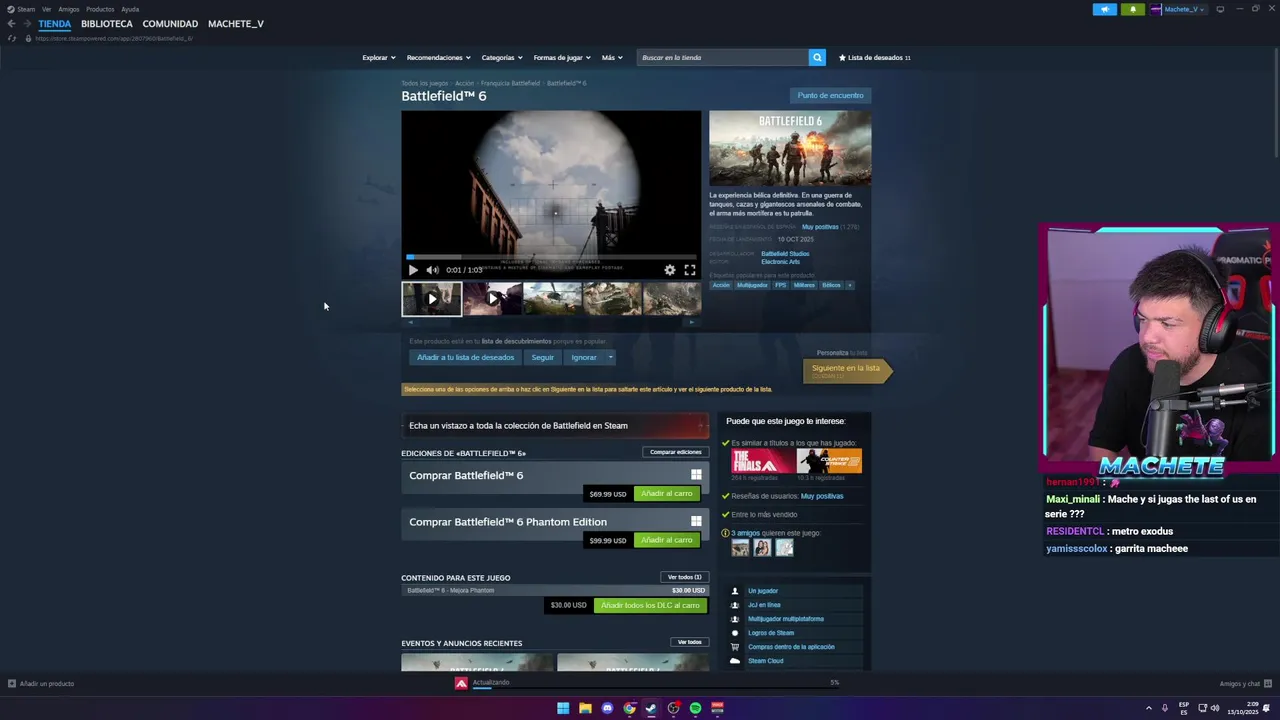Play the Battlefield 6 trailer video

413,270
